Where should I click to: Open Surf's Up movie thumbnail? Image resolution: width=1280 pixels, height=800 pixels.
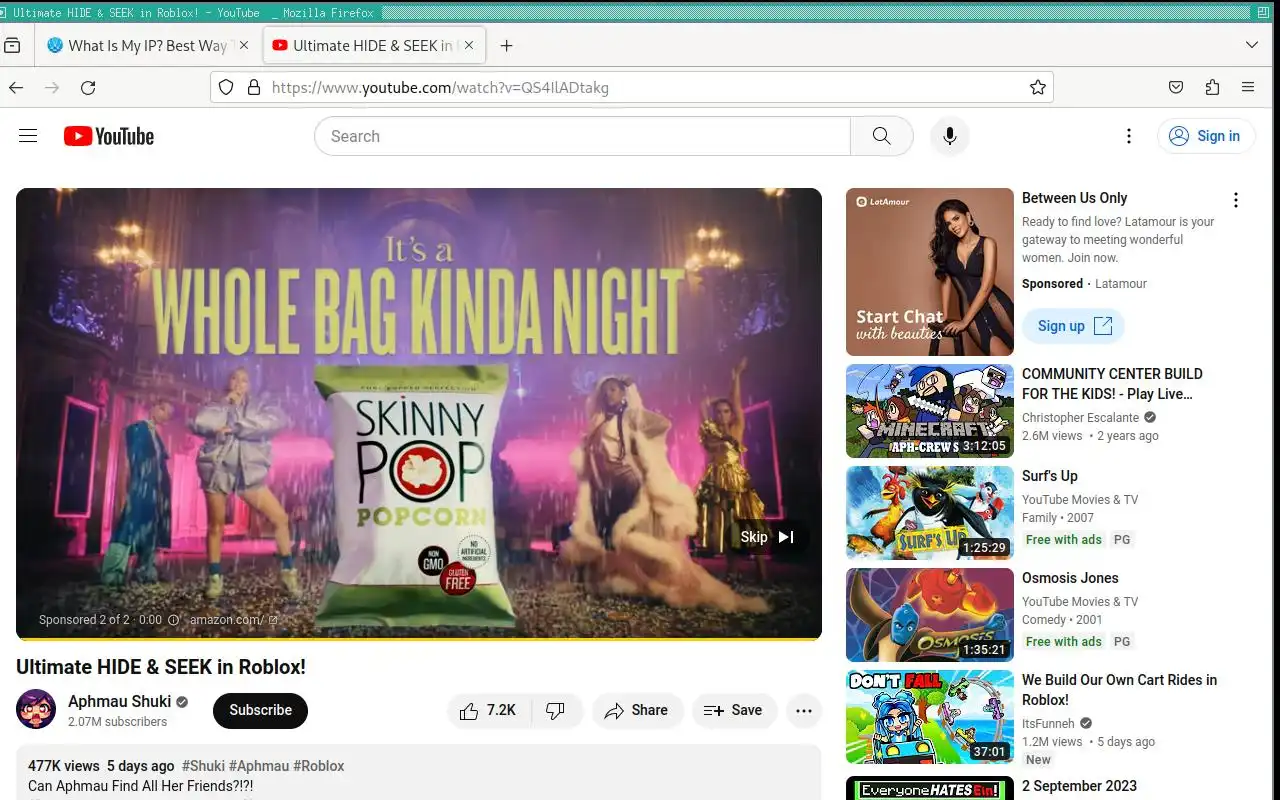(930, 513)
